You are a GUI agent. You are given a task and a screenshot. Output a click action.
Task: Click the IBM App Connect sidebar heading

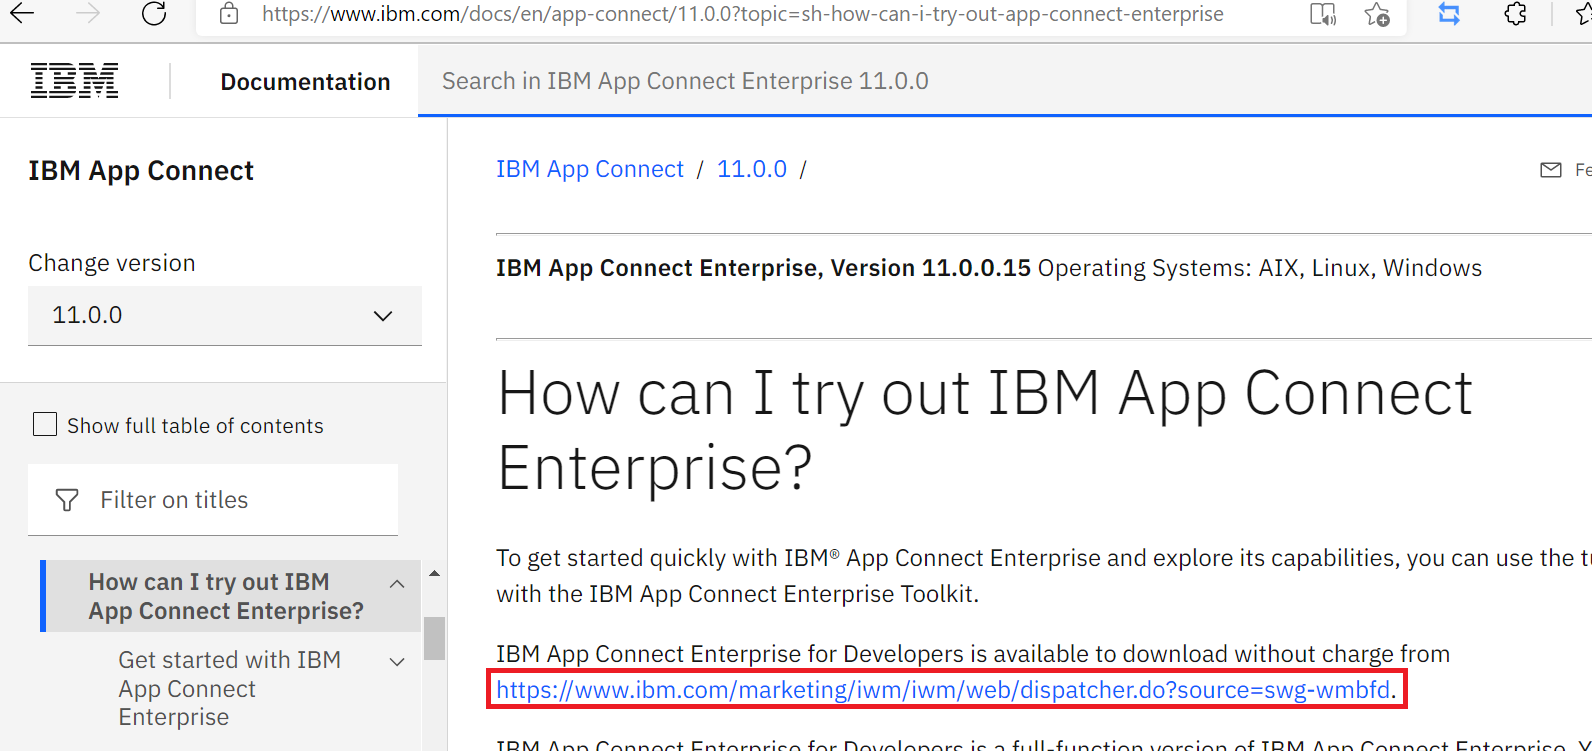click(141, 171)
